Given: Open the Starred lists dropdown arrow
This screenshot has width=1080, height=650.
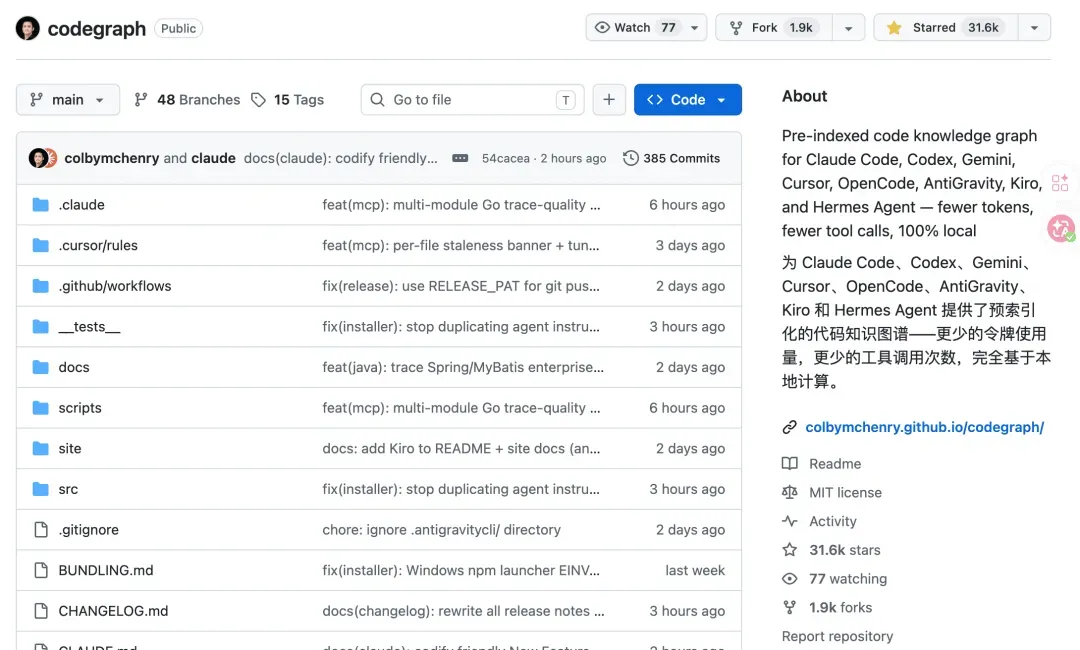Looking at the screenshot, I should 1035,28.
